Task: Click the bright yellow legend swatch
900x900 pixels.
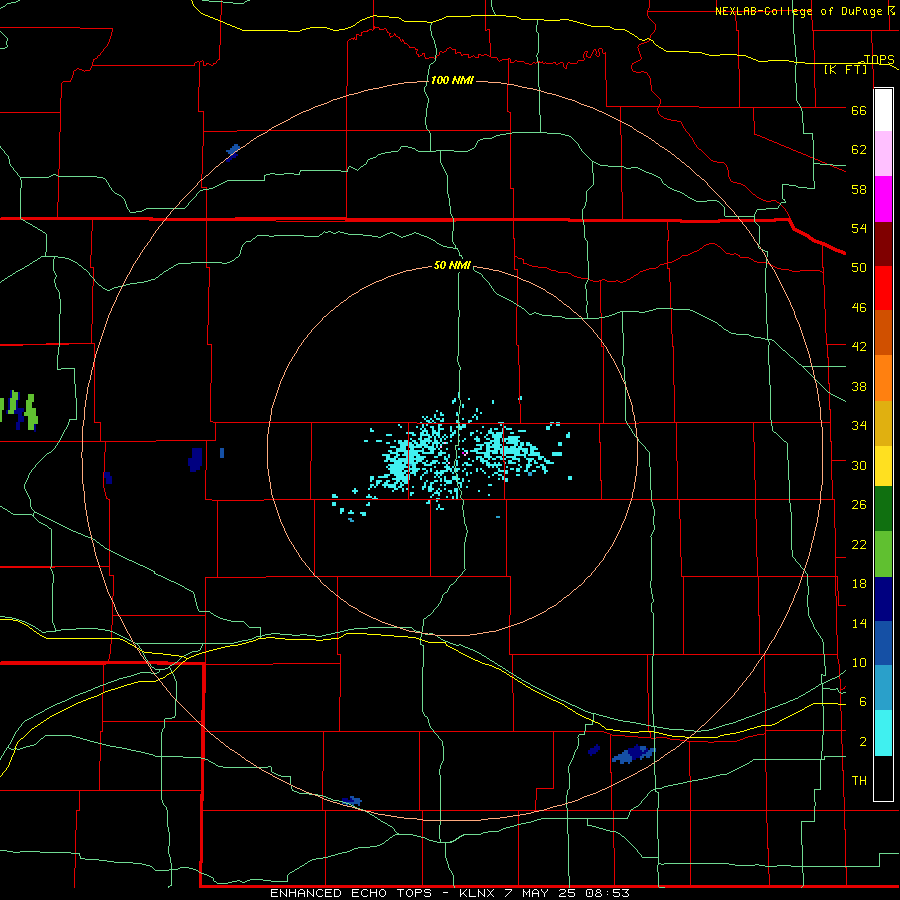Action: pyautogui.click(x=883, y=466)
